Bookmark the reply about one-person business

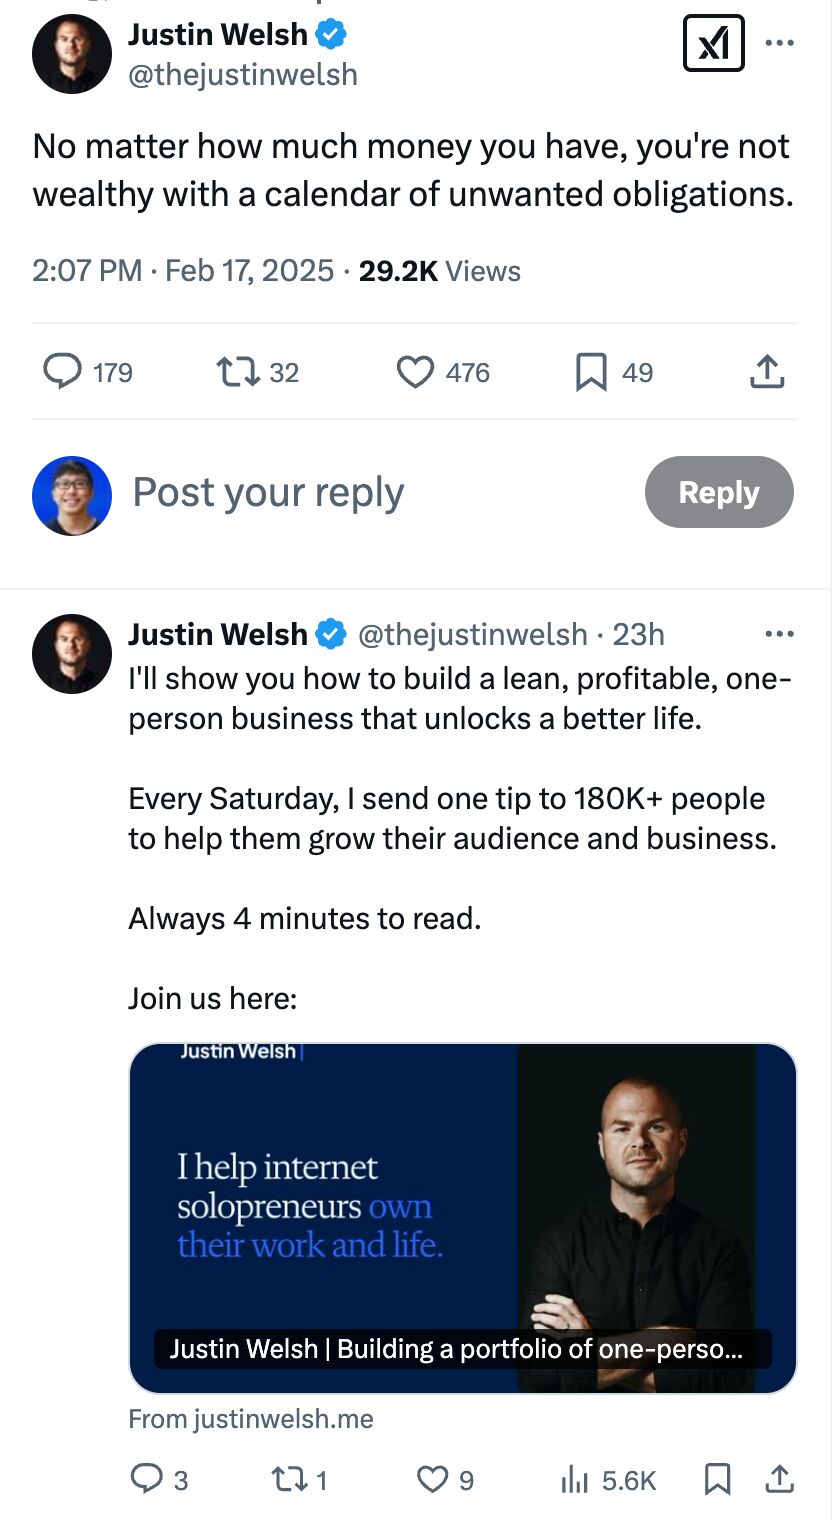[716, 1479]
